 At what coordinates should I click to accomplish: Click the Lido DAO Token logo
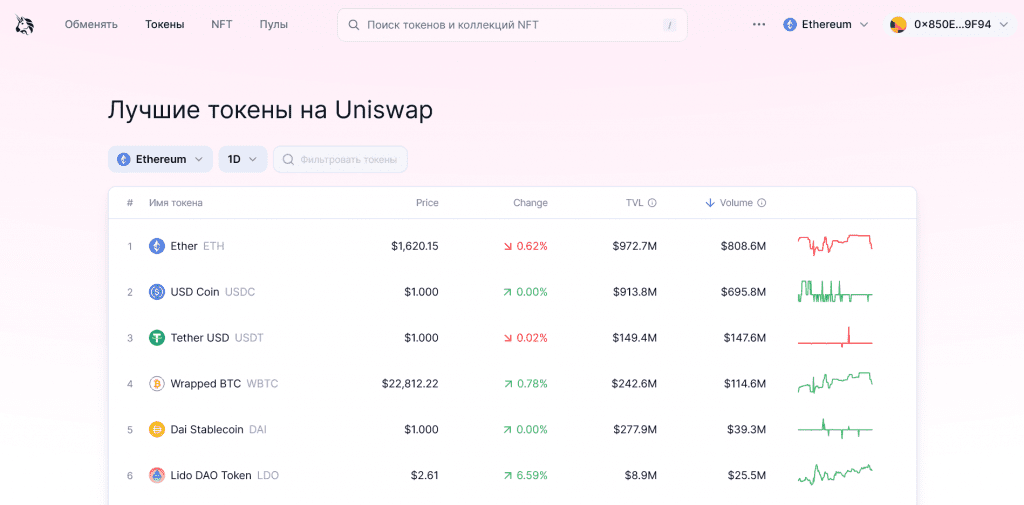(x=157, y=475)
